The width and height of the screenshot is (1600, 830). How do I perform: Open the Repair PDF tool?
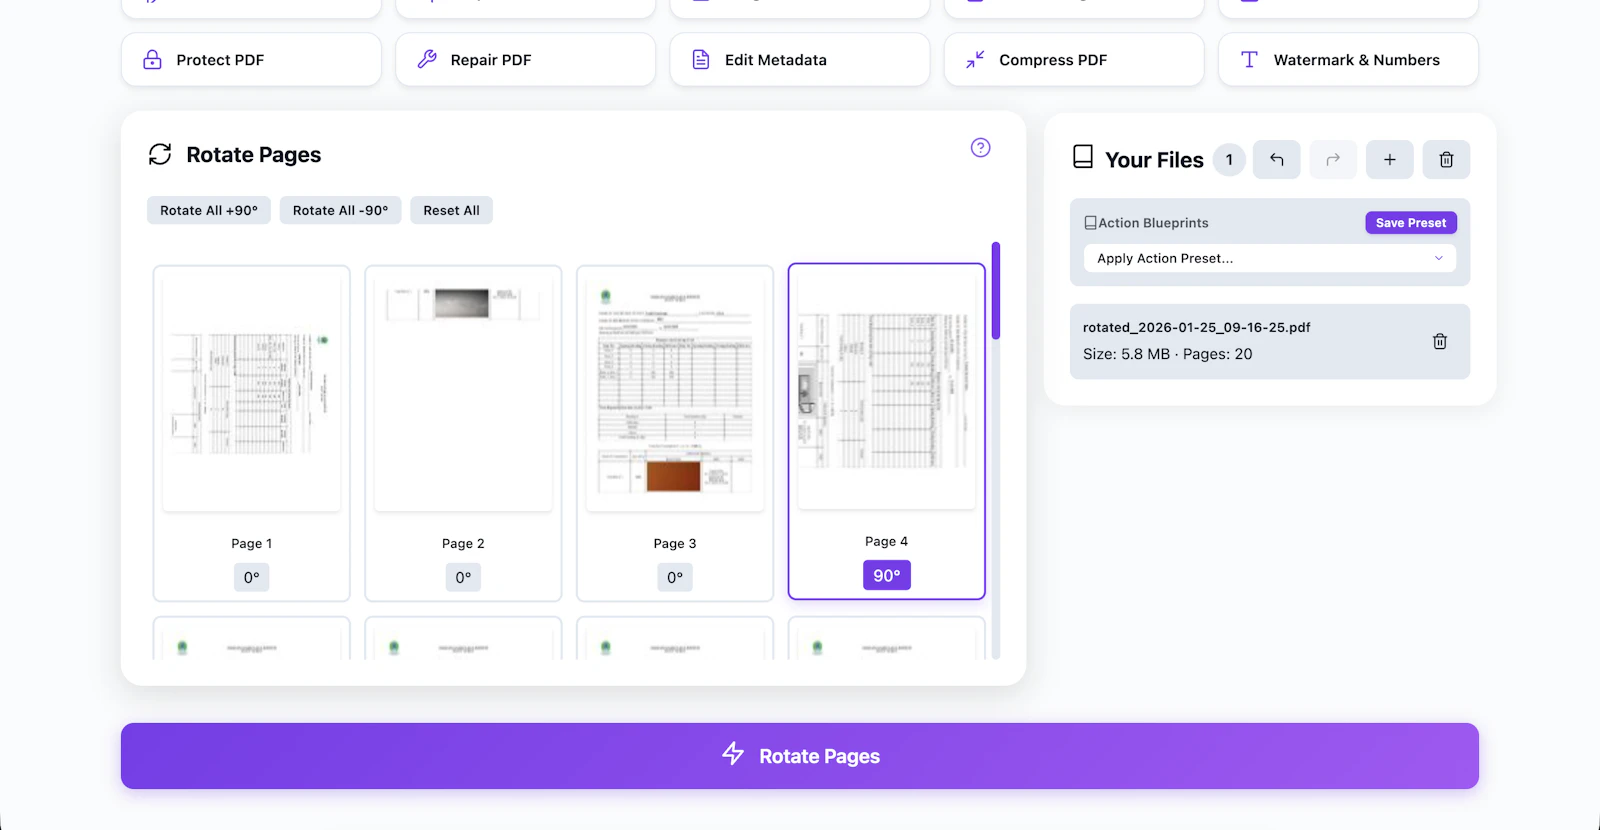tap(525, 60)
